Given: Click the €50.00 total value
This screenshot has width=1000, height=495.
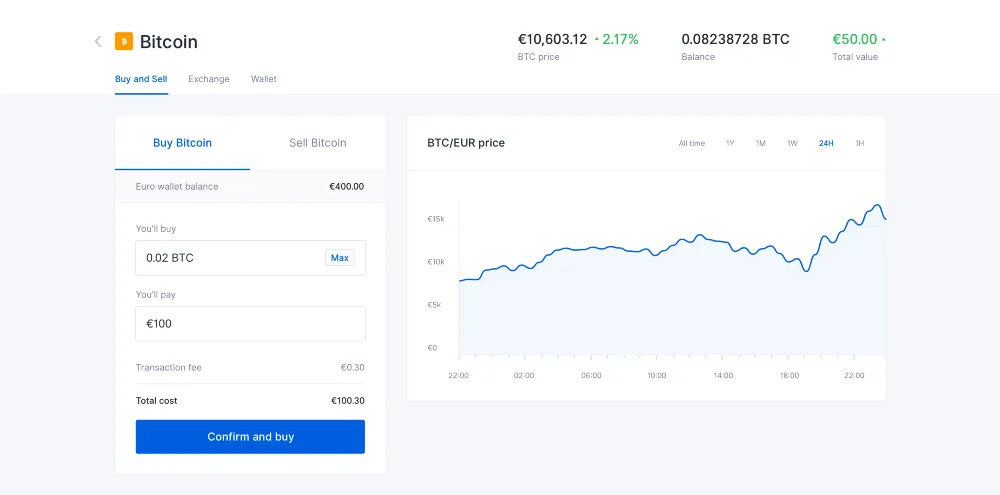Looking at the screenshot, I should point(855,40).
